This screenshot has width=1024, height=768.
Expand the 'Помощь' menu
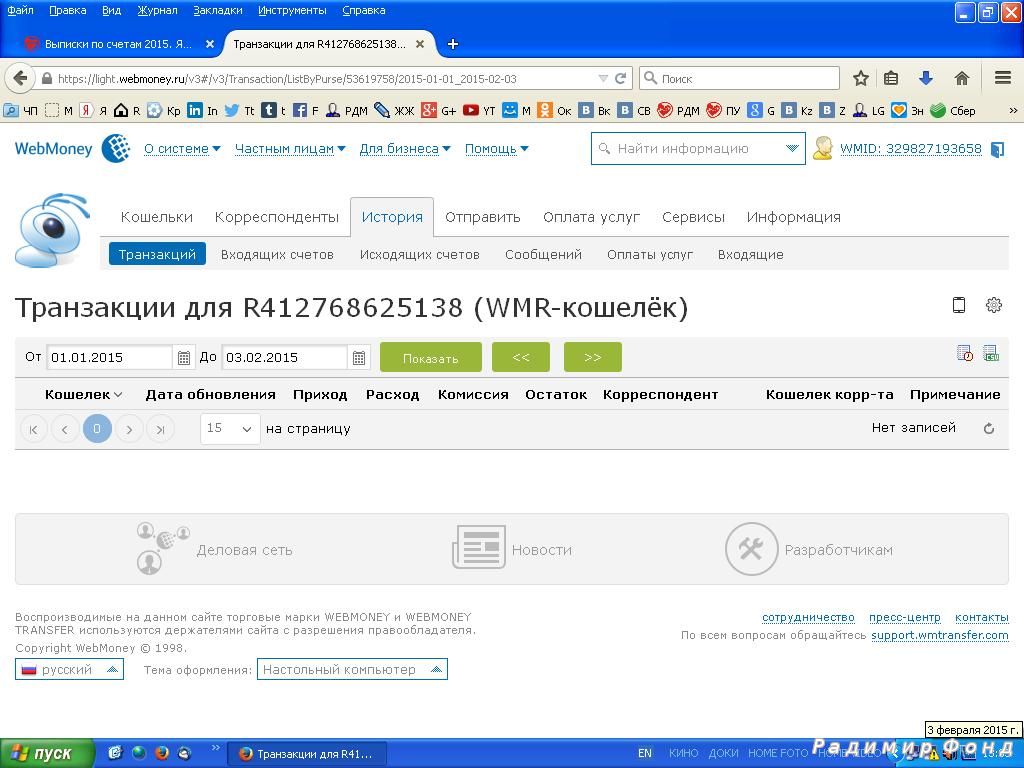496,149
